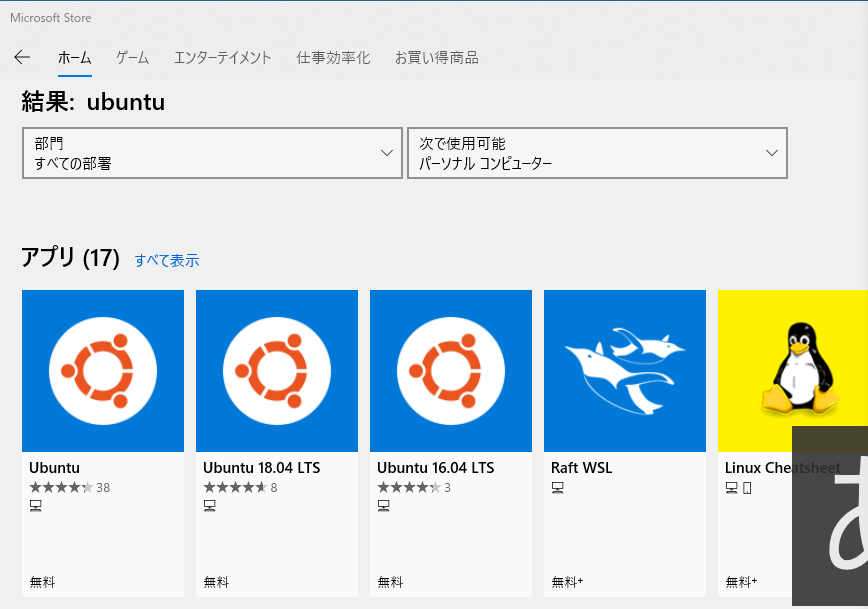Open the Ubuntu 16.04 LTS logo tile
Image resolution: width=868 pixels, height=609 pixels.
[x=451, y=371]
